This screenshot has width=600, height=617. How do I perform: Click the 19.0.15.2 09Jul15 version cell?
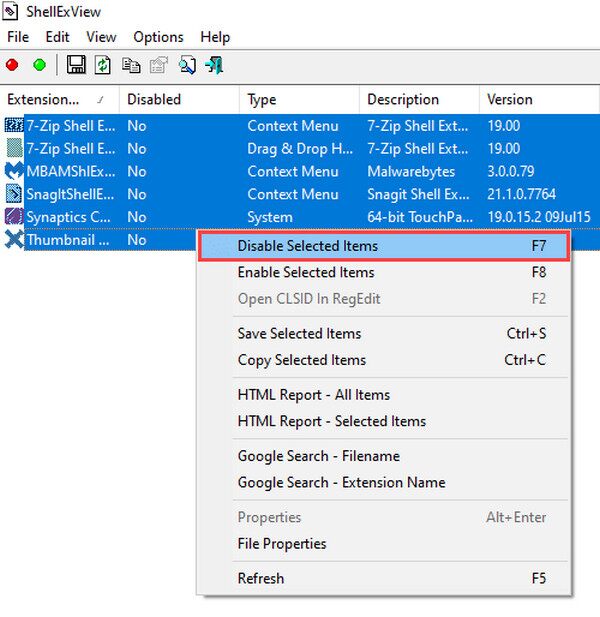(539, 217)
